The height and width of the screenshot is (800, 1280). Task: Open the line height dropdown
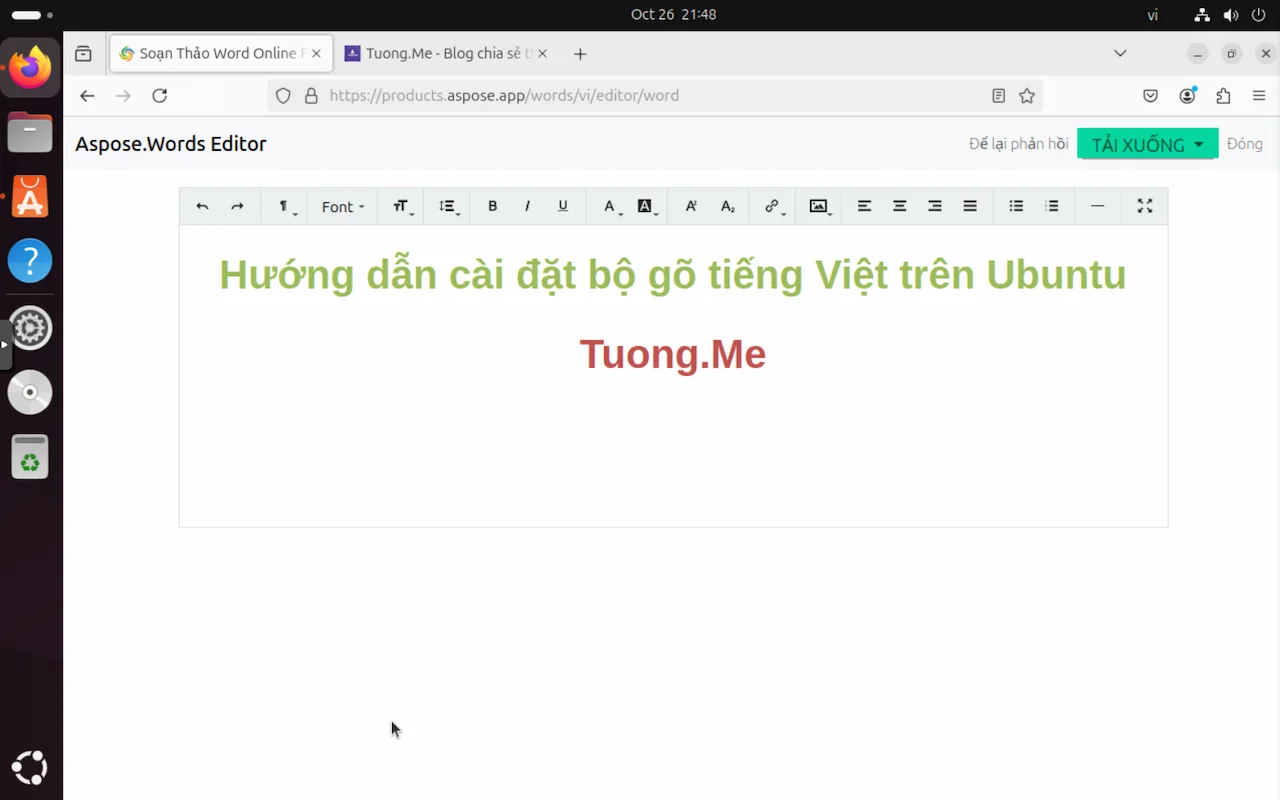(449, 206)
